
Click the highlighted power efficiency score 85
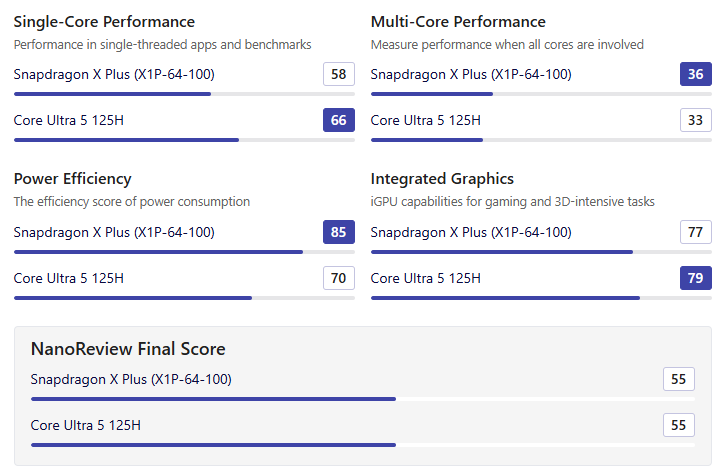click(339, 232)
